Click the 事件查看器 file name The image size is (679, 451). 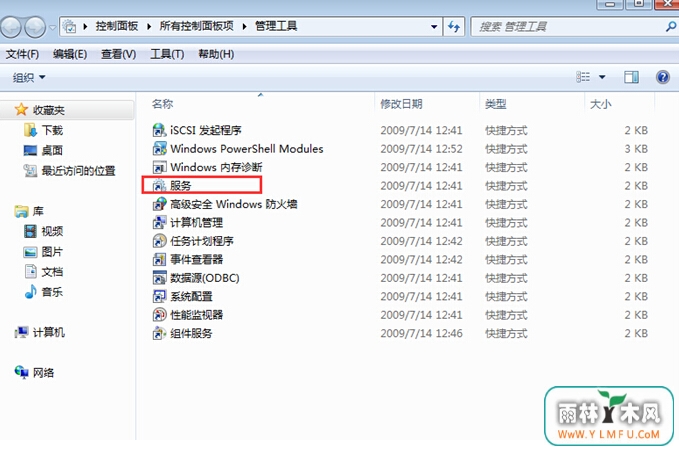tap(197, 260)
